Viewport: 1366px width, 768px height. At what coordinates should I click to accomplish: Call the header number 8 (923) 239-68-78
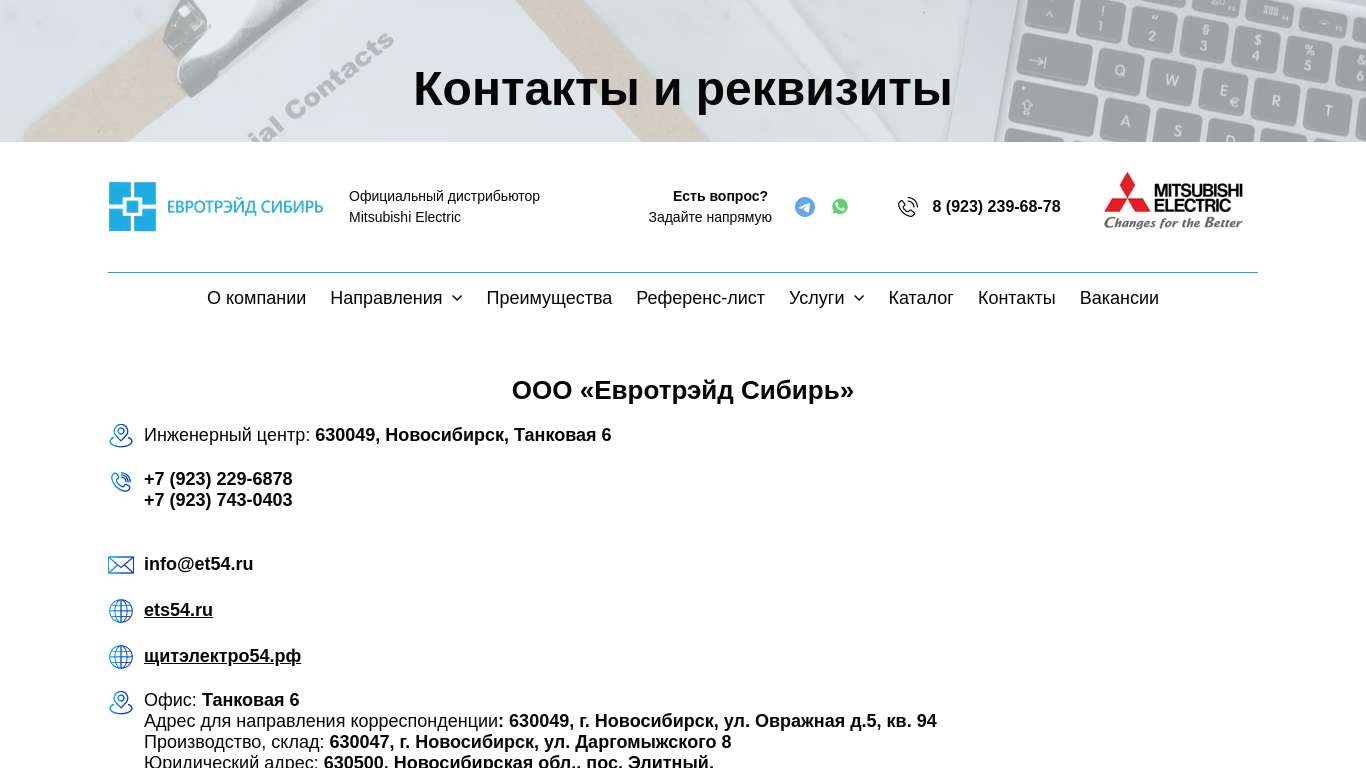click(x=996, y=207)
